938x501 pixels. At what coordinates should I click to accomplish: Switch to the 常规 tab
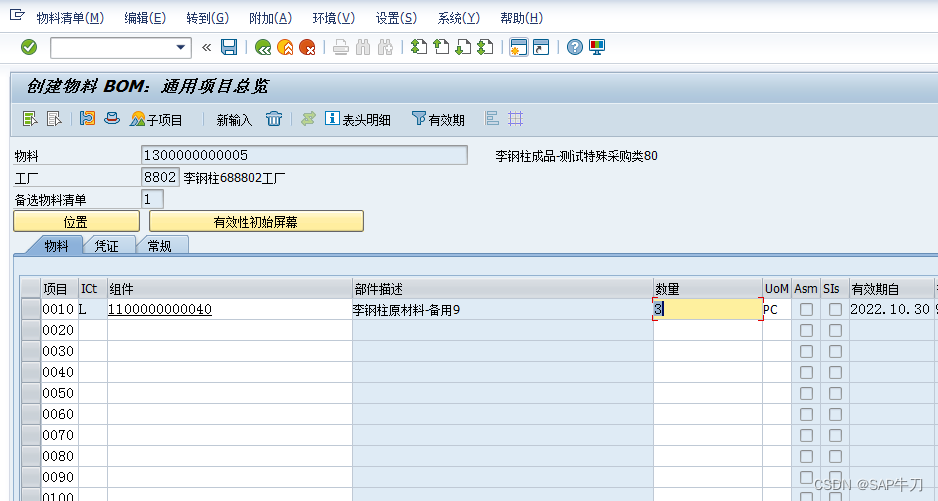click(159, 245)
